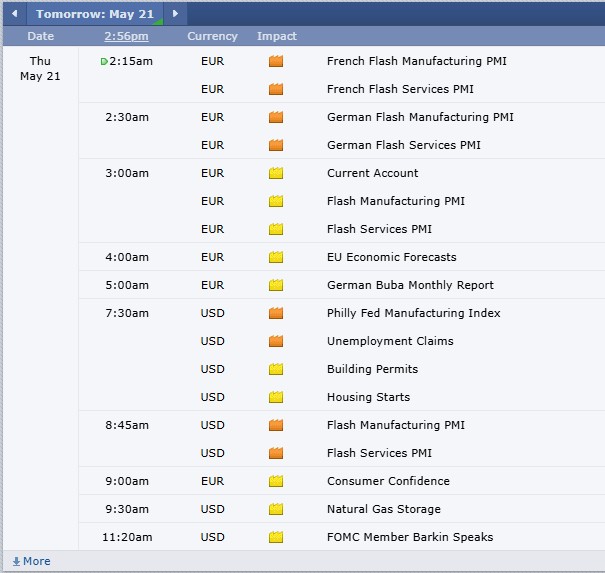Click Building Permits impact icon
Image resolution: width=605 pixels, height=573 pixels.
(276, 369)
